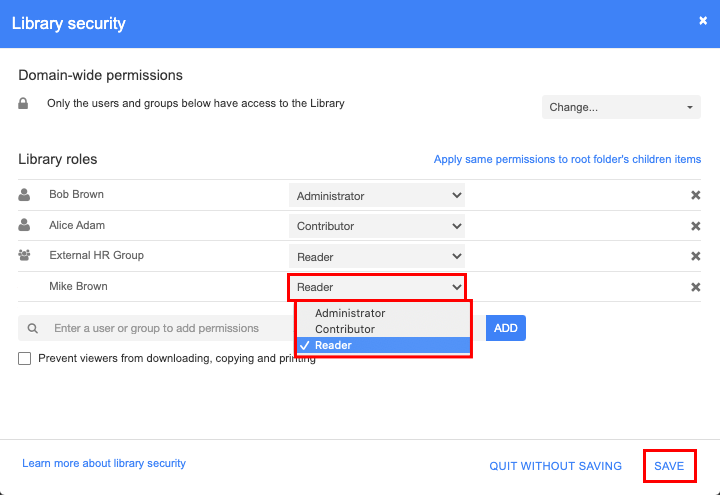Open the Change... domain permissions dropdown
720x495 pixels.
621,107
